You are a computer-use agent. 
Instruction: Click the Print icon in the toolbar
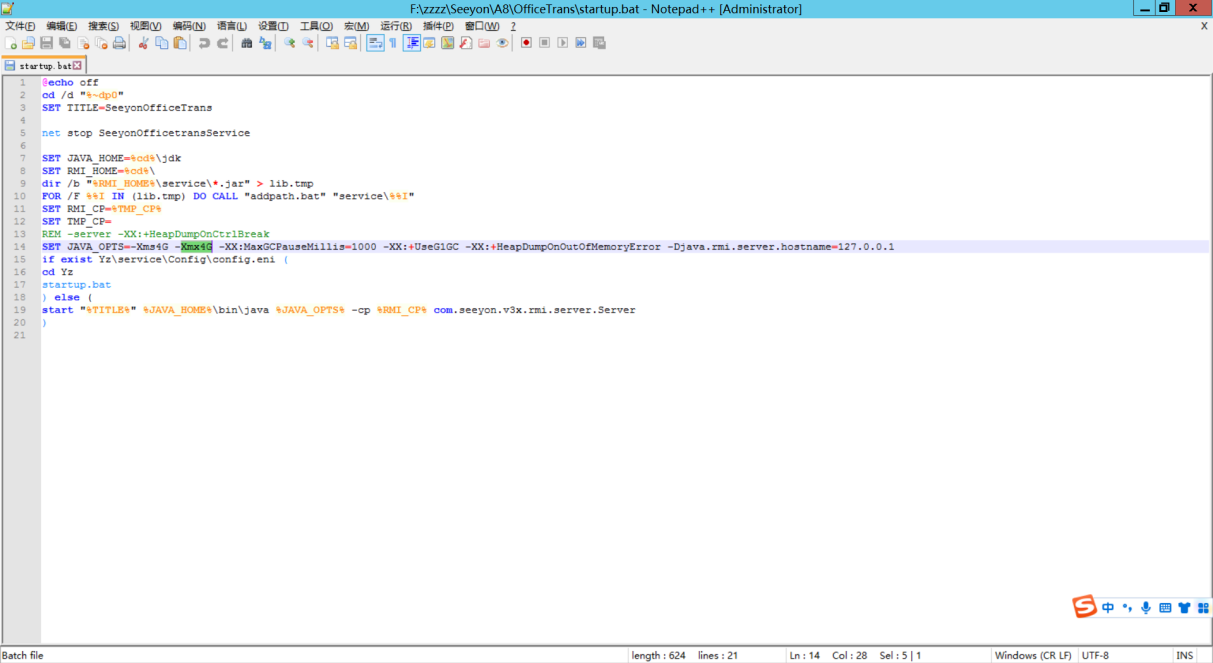click(119, 43)
